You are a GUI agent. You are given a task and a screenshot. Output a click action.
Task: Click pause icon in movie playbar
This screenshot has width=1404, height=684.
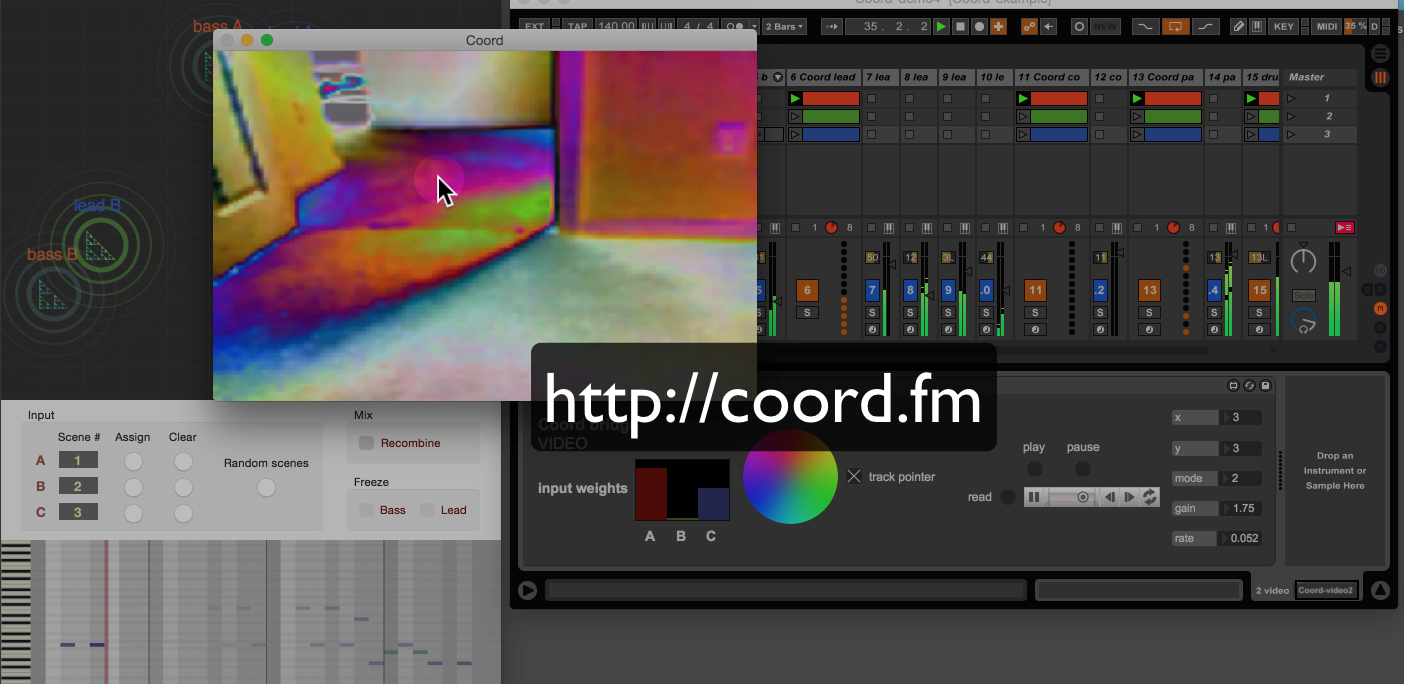point(1034,497)
